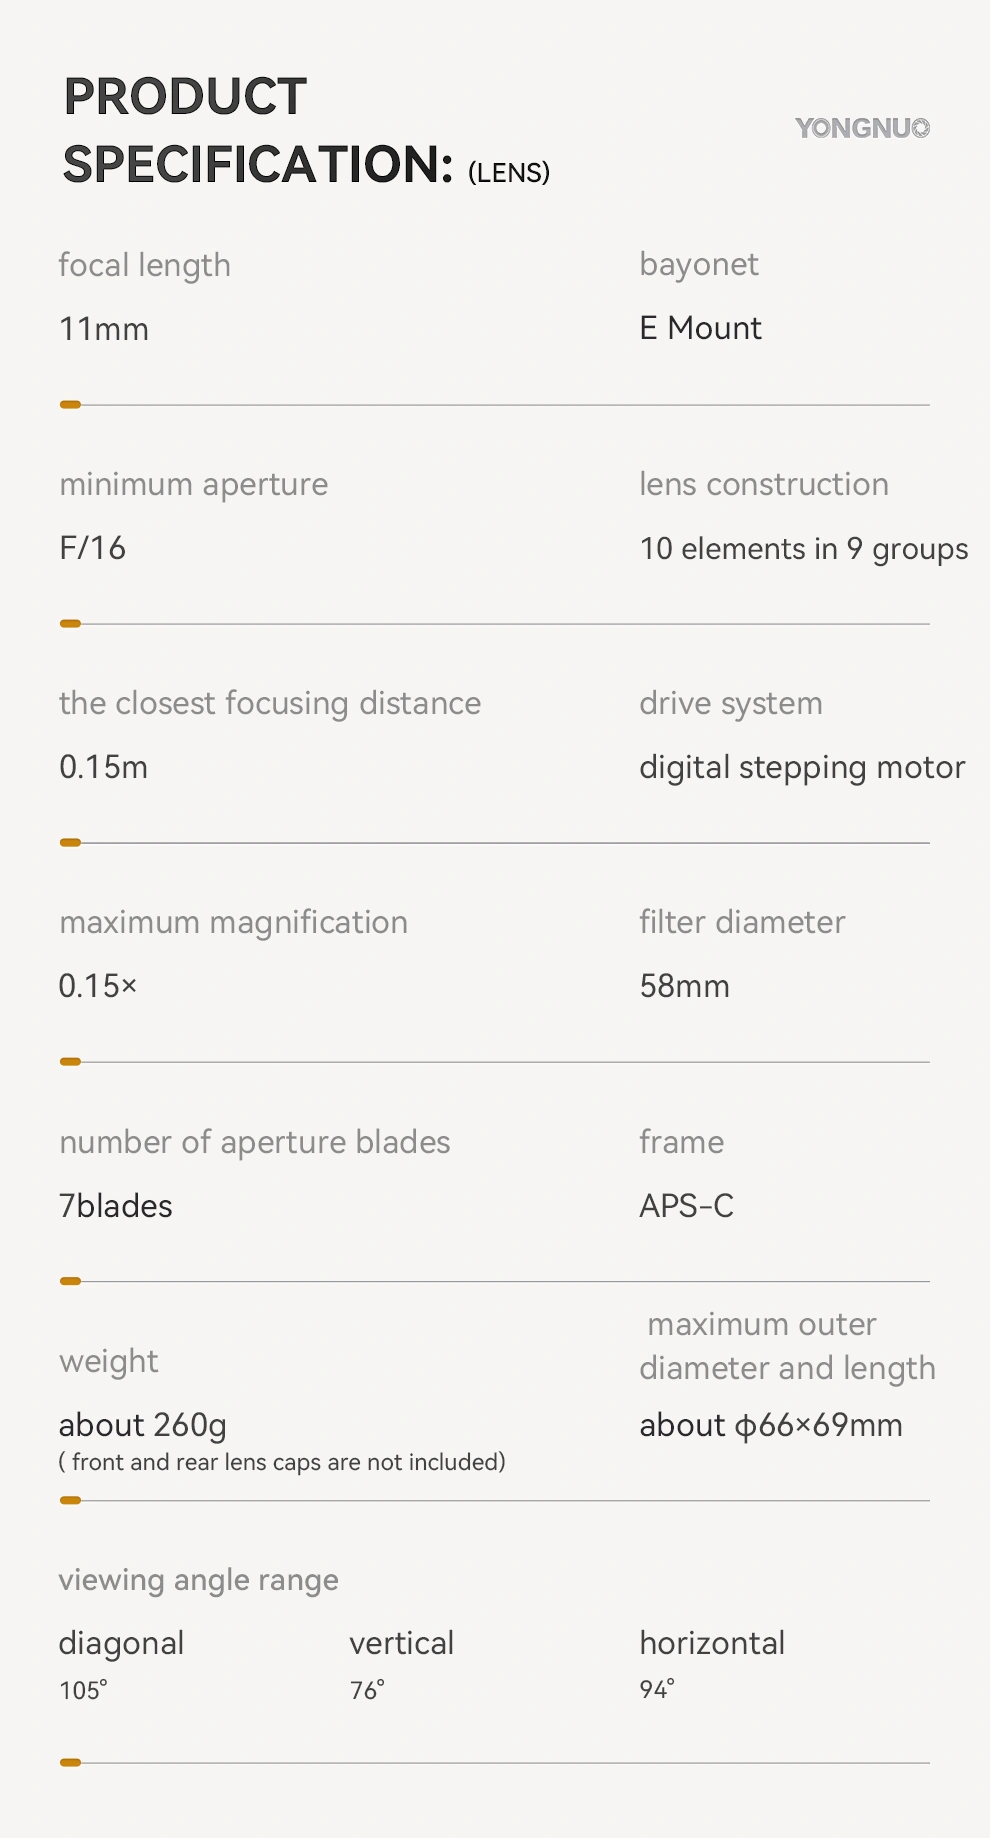Select the weight about 260g text
The image size is (990, 1838).
(143, 1425)
